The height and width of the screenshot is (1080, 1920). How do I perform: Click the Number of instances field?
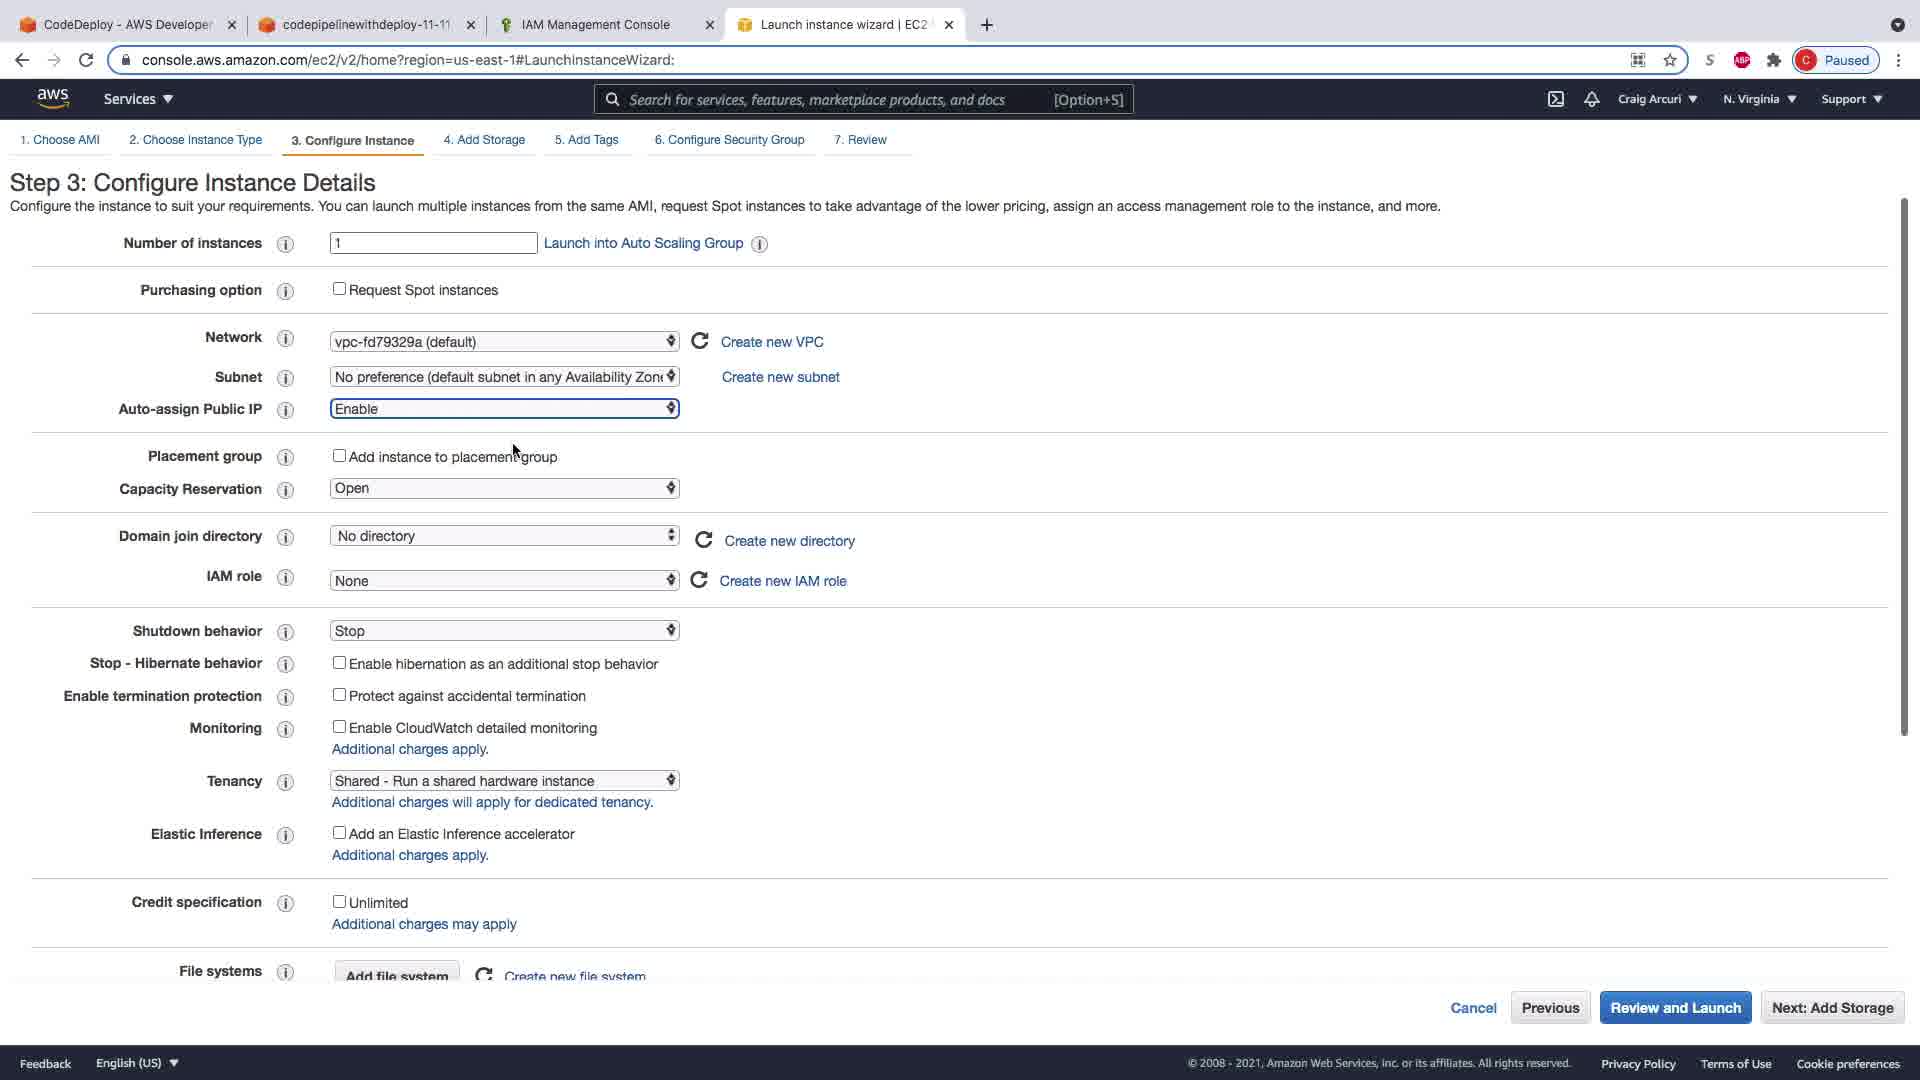point(433,243)
